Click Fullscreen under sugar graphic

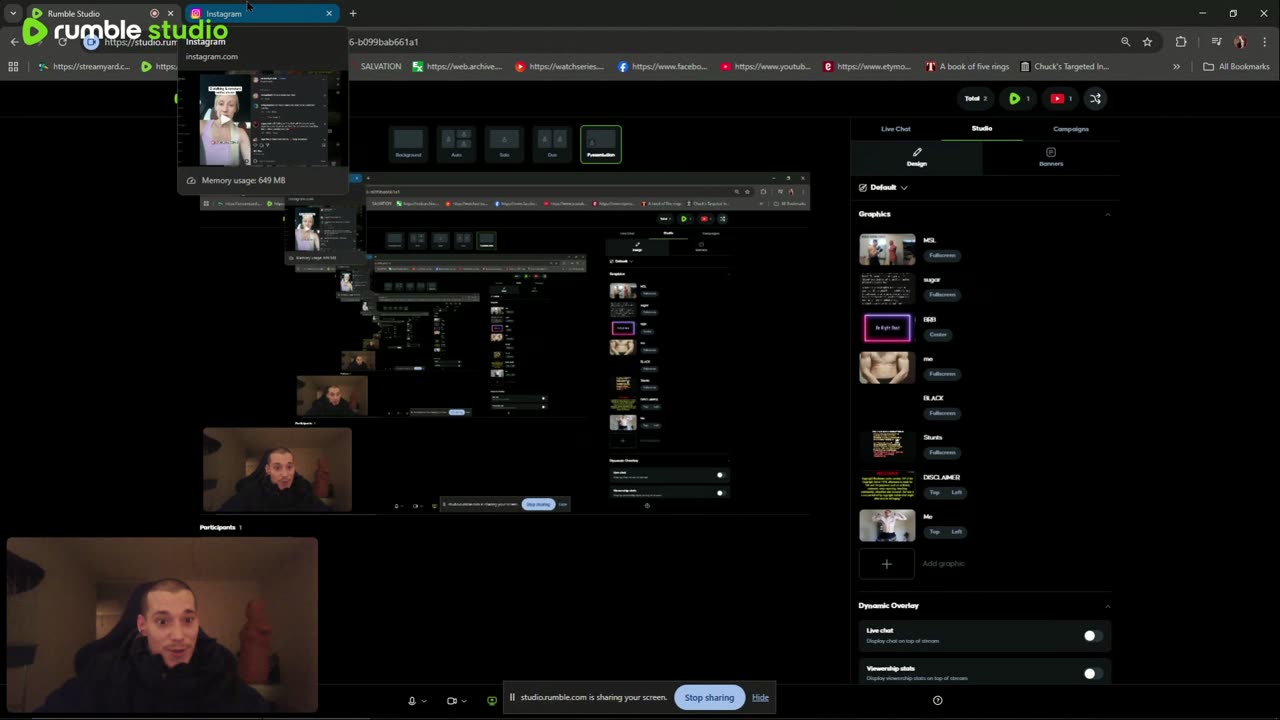(942, 295)
